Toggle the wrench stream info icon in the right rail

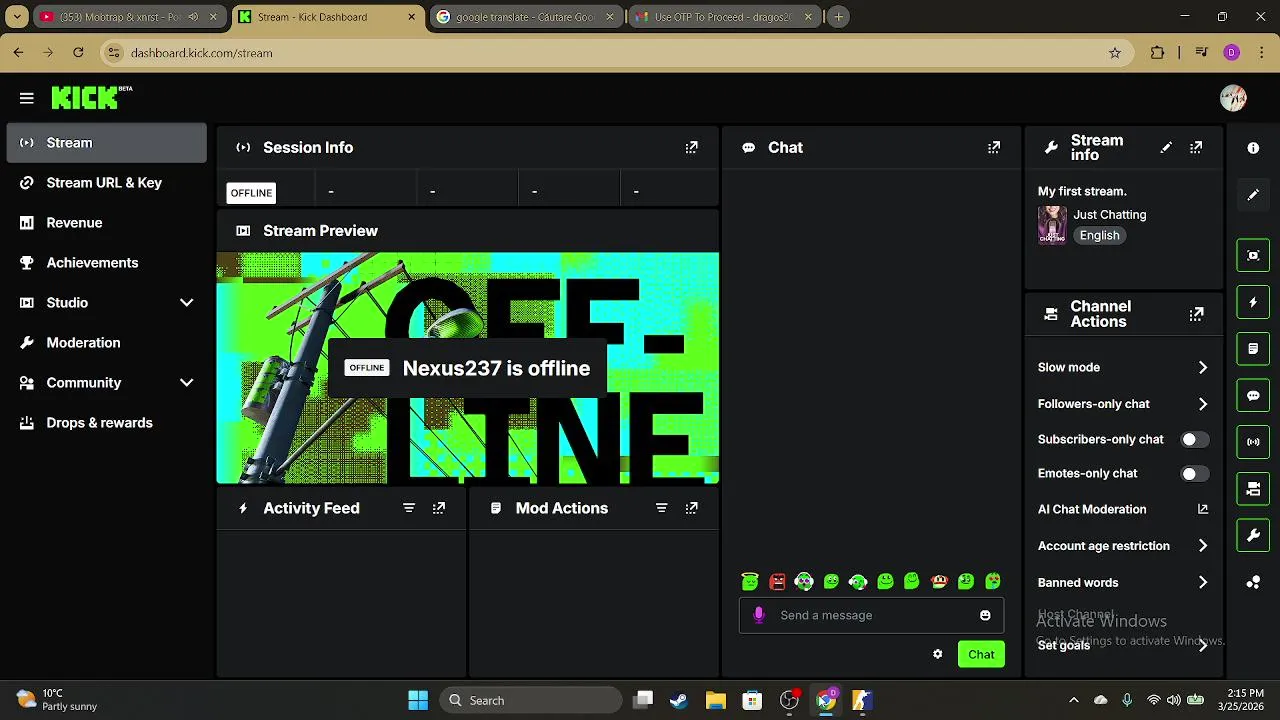[x=1253, y=536]
